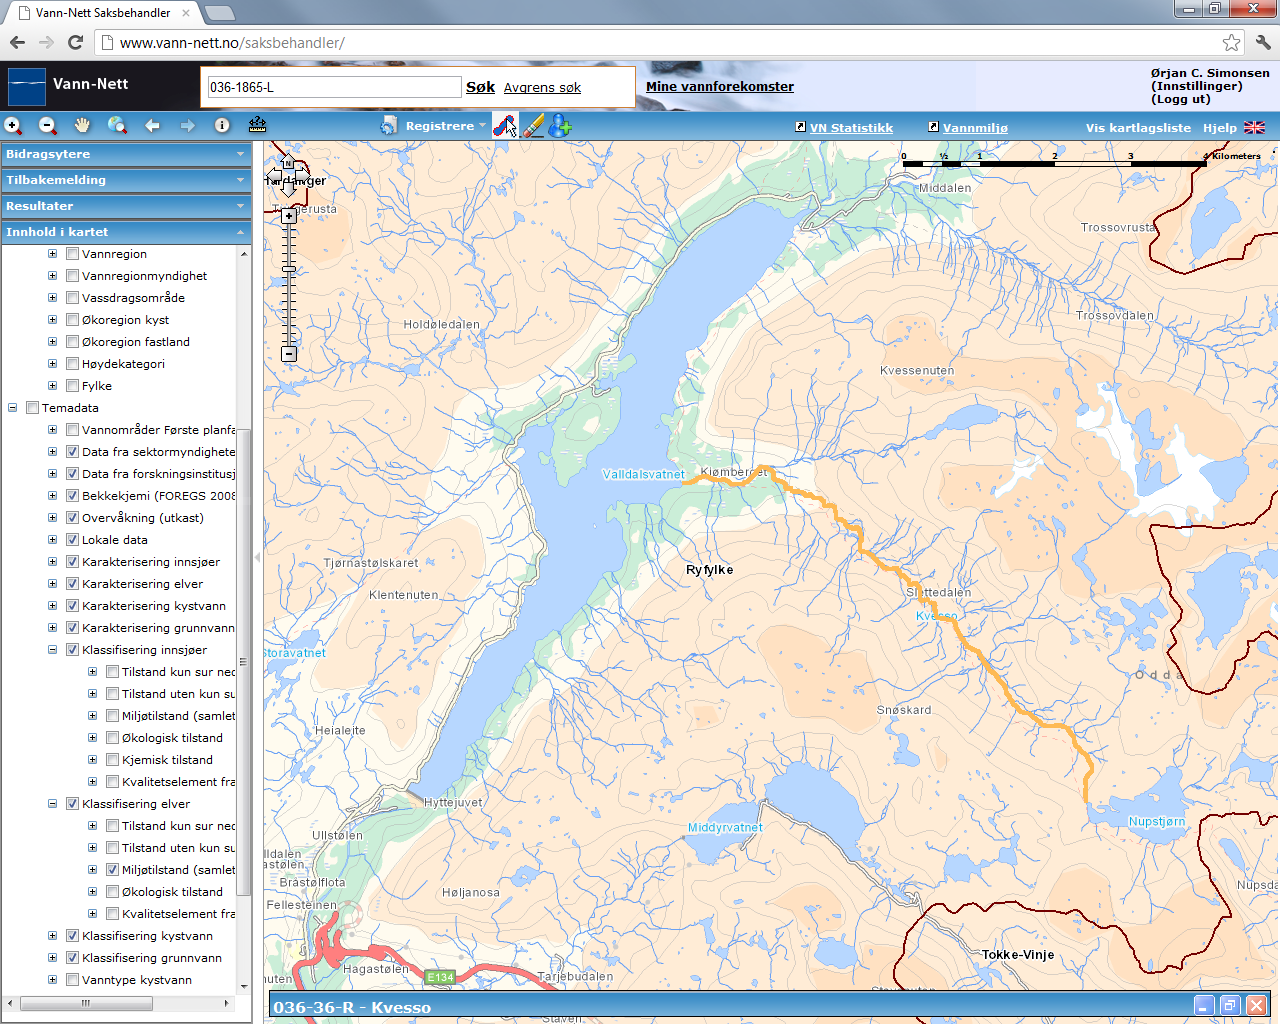Image resolution: width=1280 pixels, height=1024 pixels.
Task: Enable the Fylke layer checkbox
Action: coord(72,386)
